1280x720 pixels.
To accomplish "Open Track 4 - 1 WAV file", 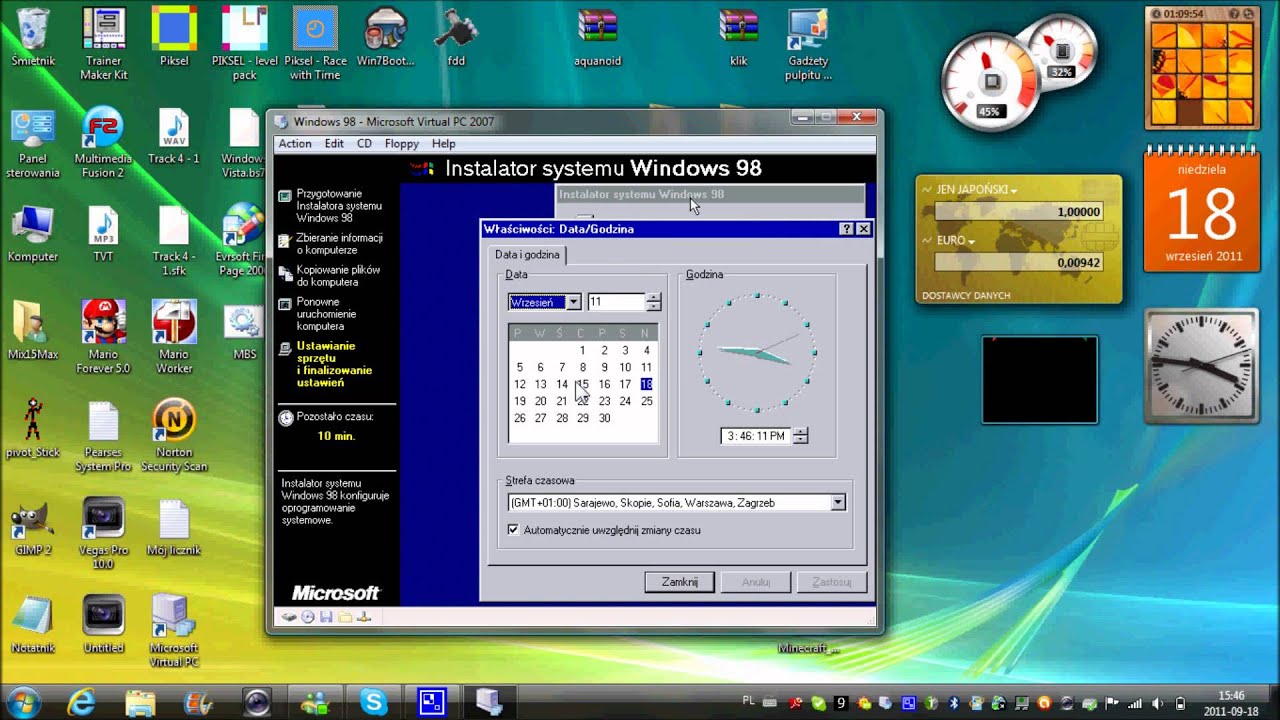I will click(174, 135).
